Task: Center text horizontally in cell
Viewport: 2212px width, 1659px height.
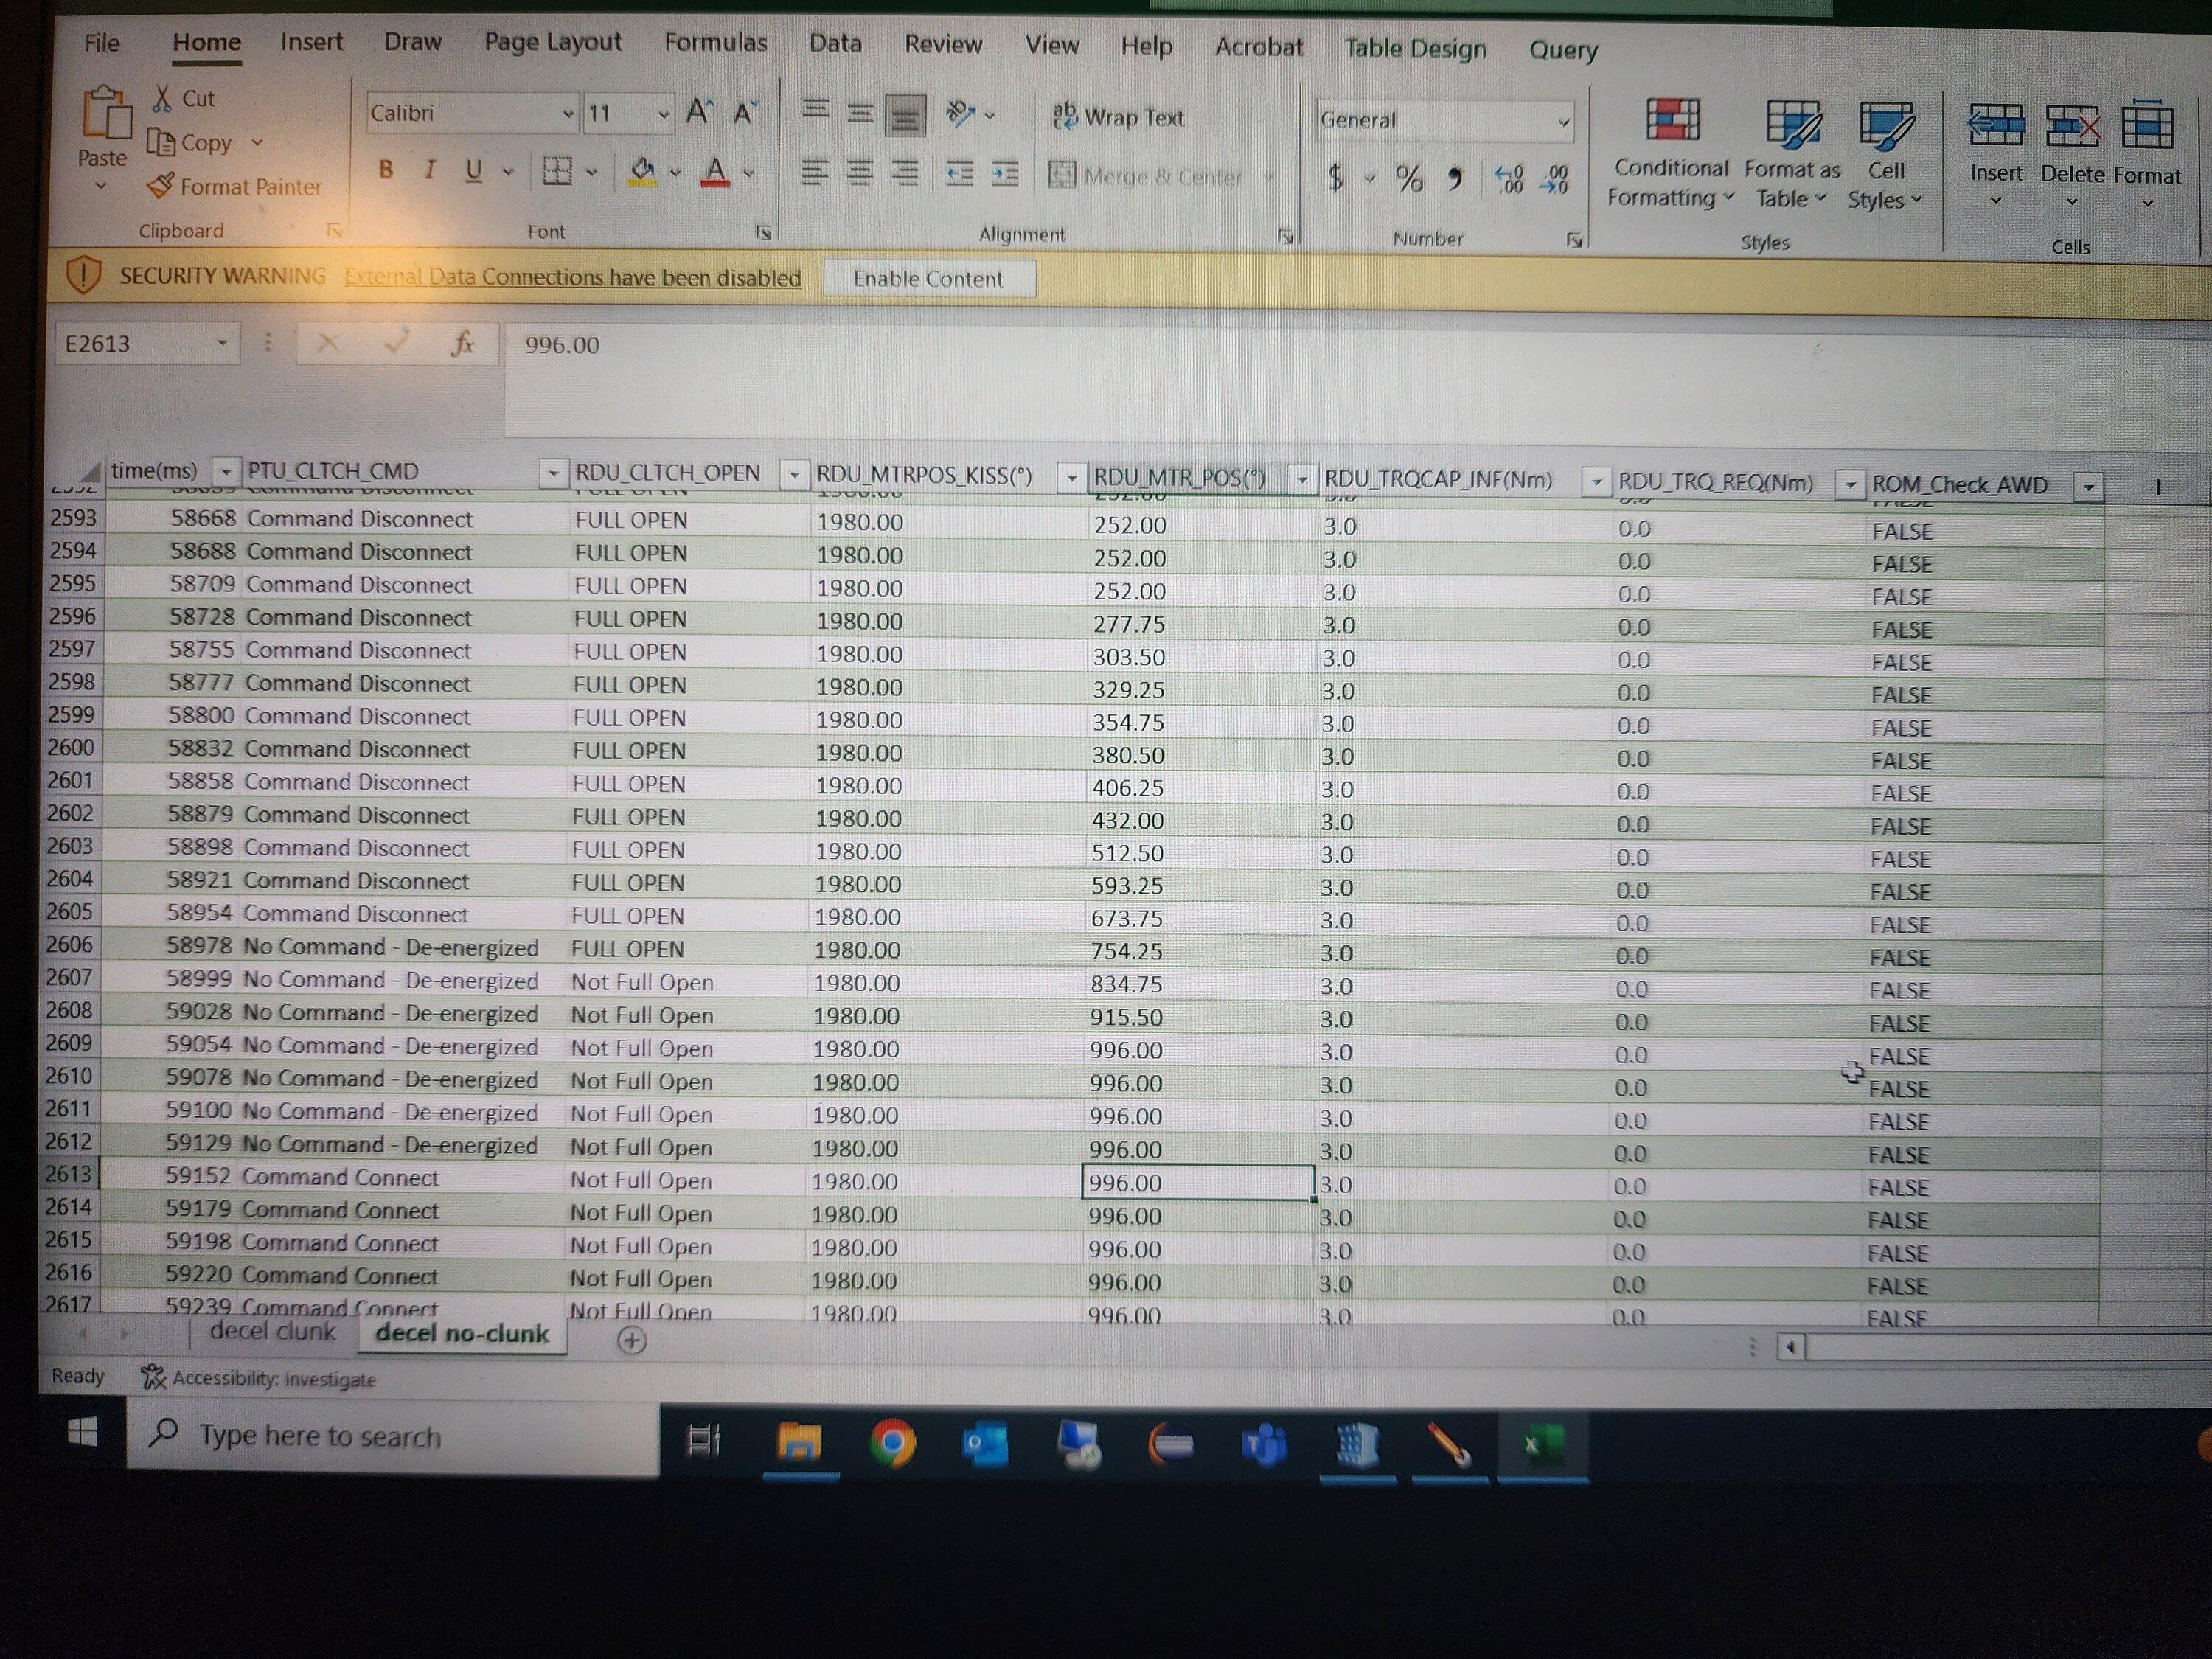Action: click(859, 174)
